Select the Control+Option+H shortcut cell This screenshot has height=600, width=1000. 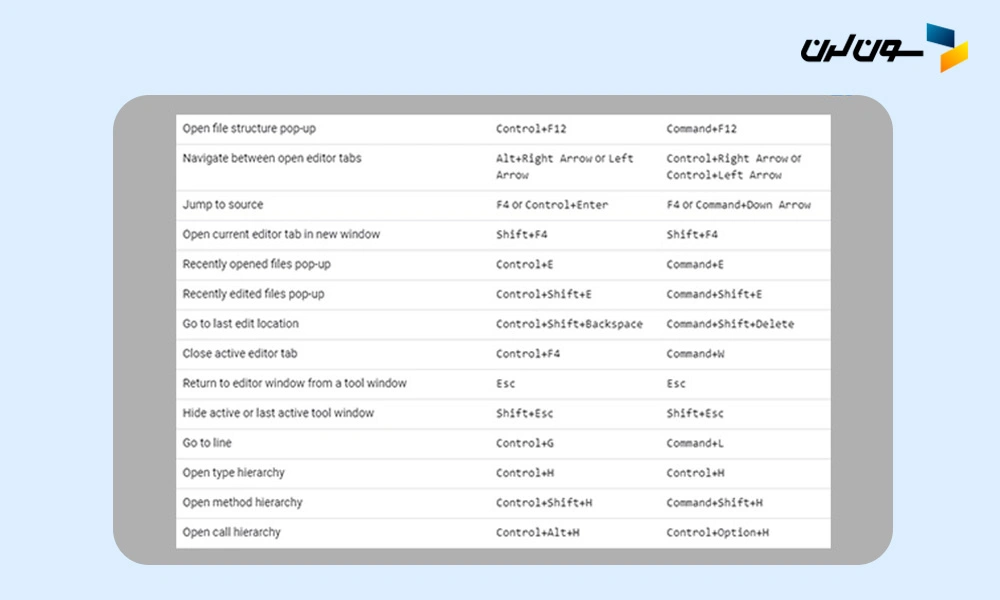pos(717,533)
